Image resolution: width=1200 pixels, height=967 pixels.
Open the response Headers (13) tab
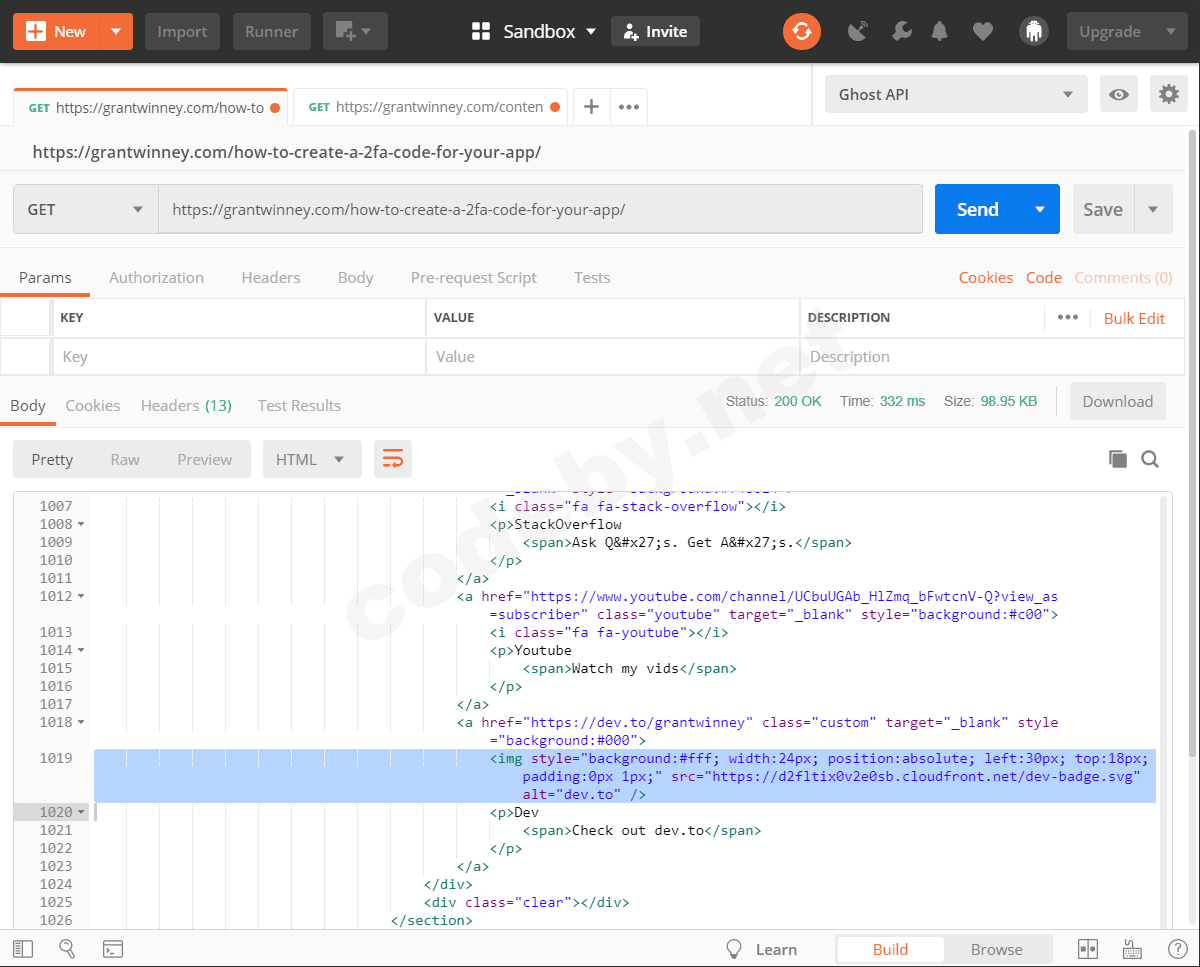coord(186,406)
